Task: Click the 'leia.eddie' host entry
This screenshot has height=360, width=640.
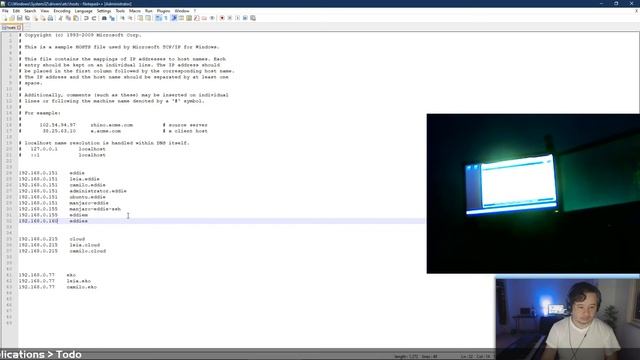Action: [x=84, y=179]
